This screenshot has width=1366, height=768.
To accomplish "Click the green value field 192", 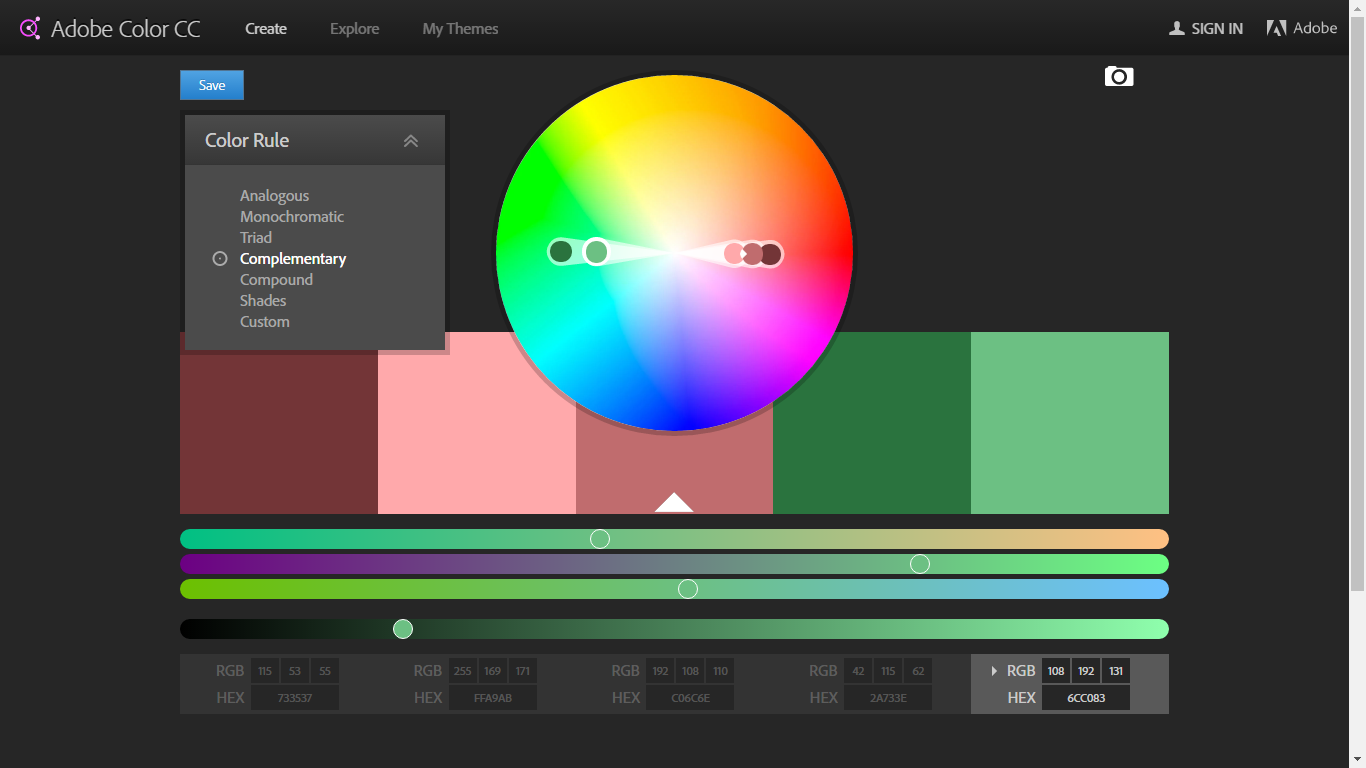I will tap(1086, 671).
